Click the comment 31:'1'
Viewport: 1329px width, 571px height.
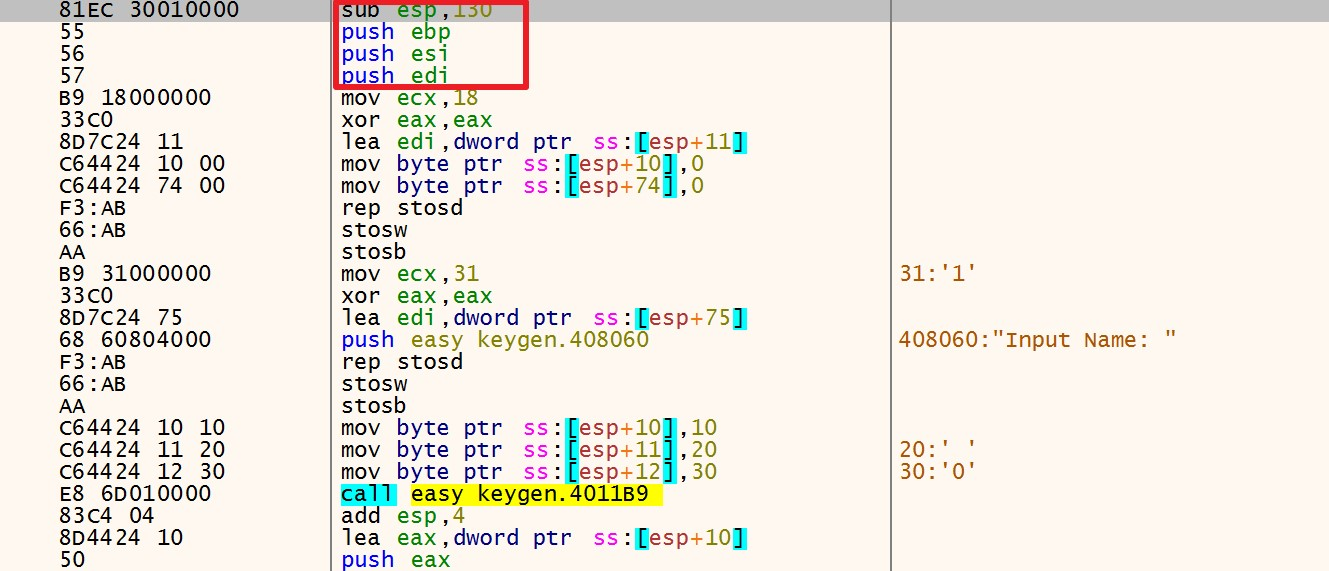pos(937,274)
